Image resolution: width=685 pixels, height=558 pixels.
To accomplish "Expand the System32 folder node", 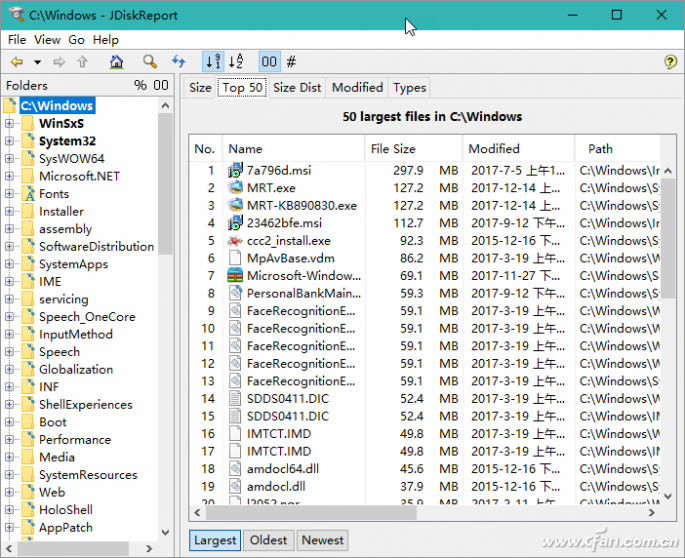I will pos(9,141).
